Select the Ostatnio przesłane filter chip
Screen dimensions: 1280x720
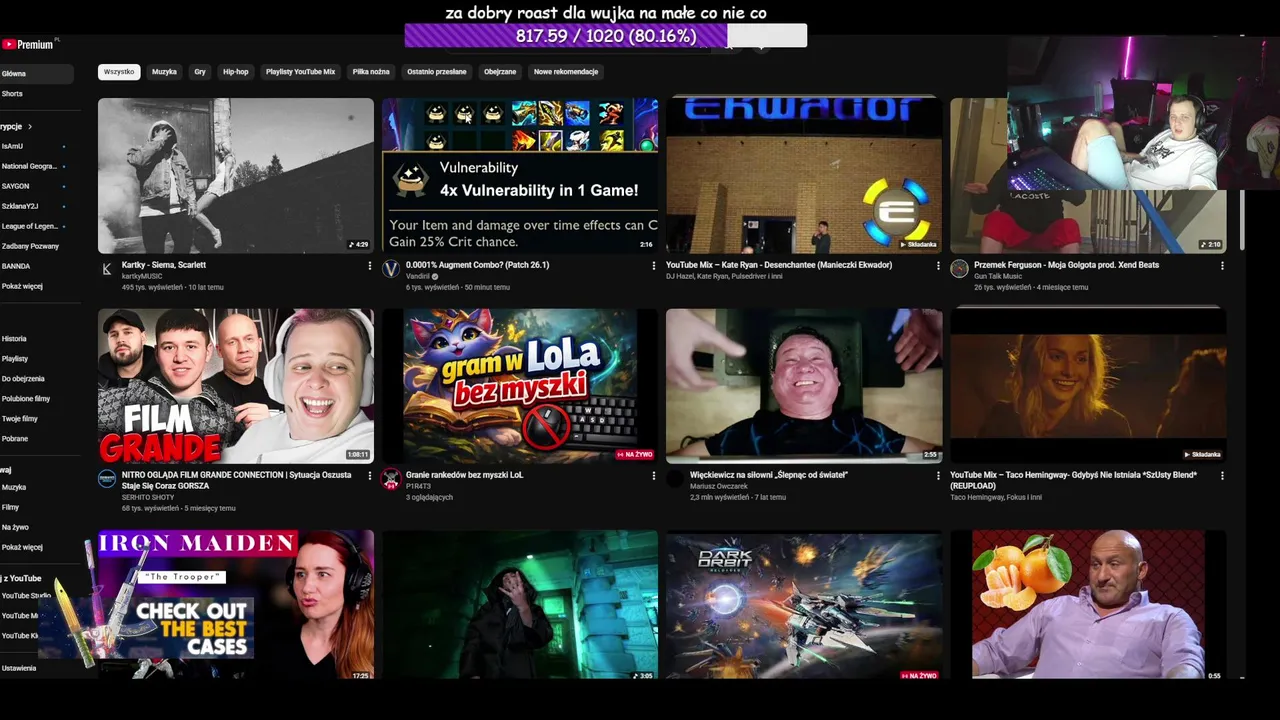436,72
